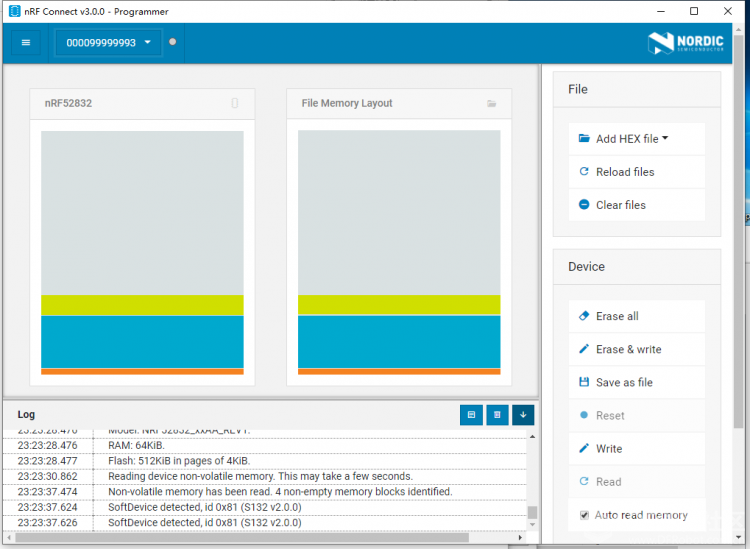The image size is (750, 549).
Task: Click log vertical scrollbar up arrow
Action: click(x=532, y=437)
